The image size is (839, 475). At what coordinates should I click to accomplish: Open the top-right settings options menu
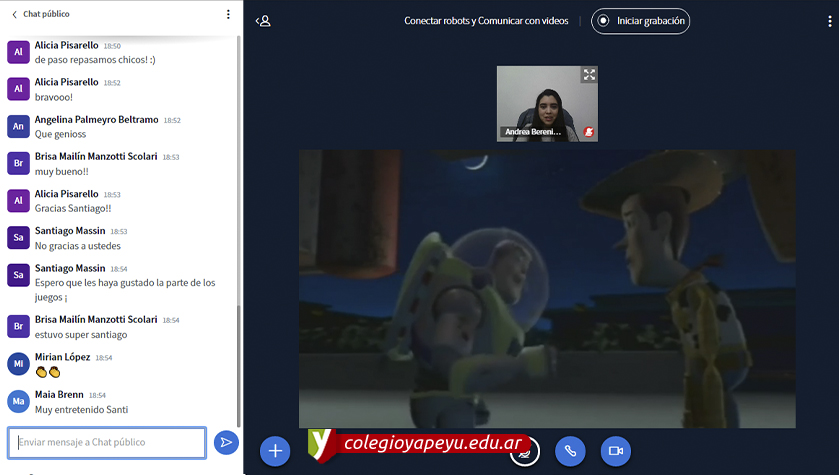[x=829, y=20]
